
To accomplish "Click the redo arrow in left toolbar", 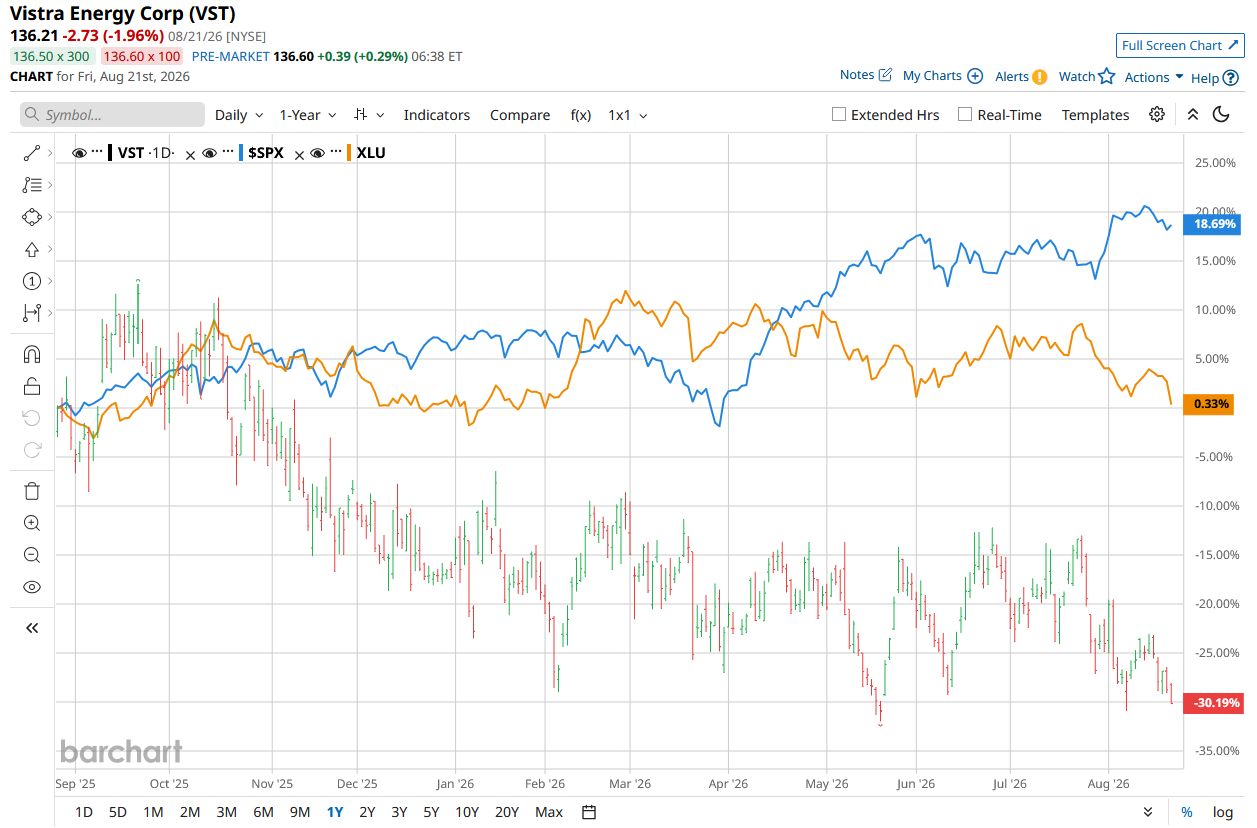I will pos(31,450).
